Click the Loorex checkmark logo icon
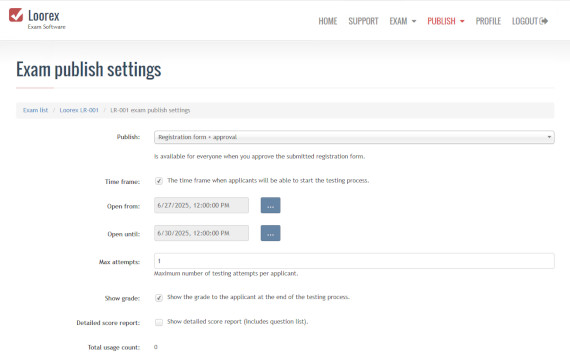Image resolution: width=570 pixels, height=360 pixels. click(x=16, y=15)
